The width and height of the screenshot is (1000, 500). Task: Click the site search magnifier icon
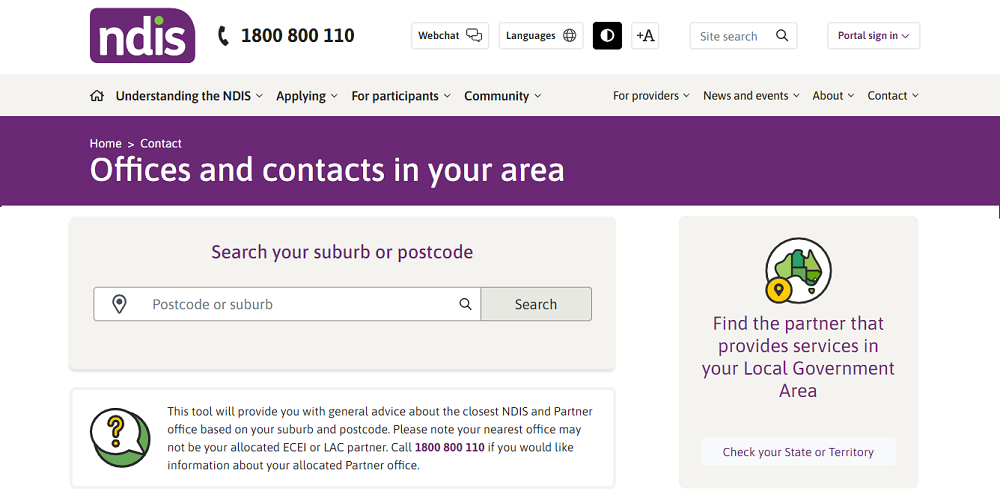coord(782,36)
